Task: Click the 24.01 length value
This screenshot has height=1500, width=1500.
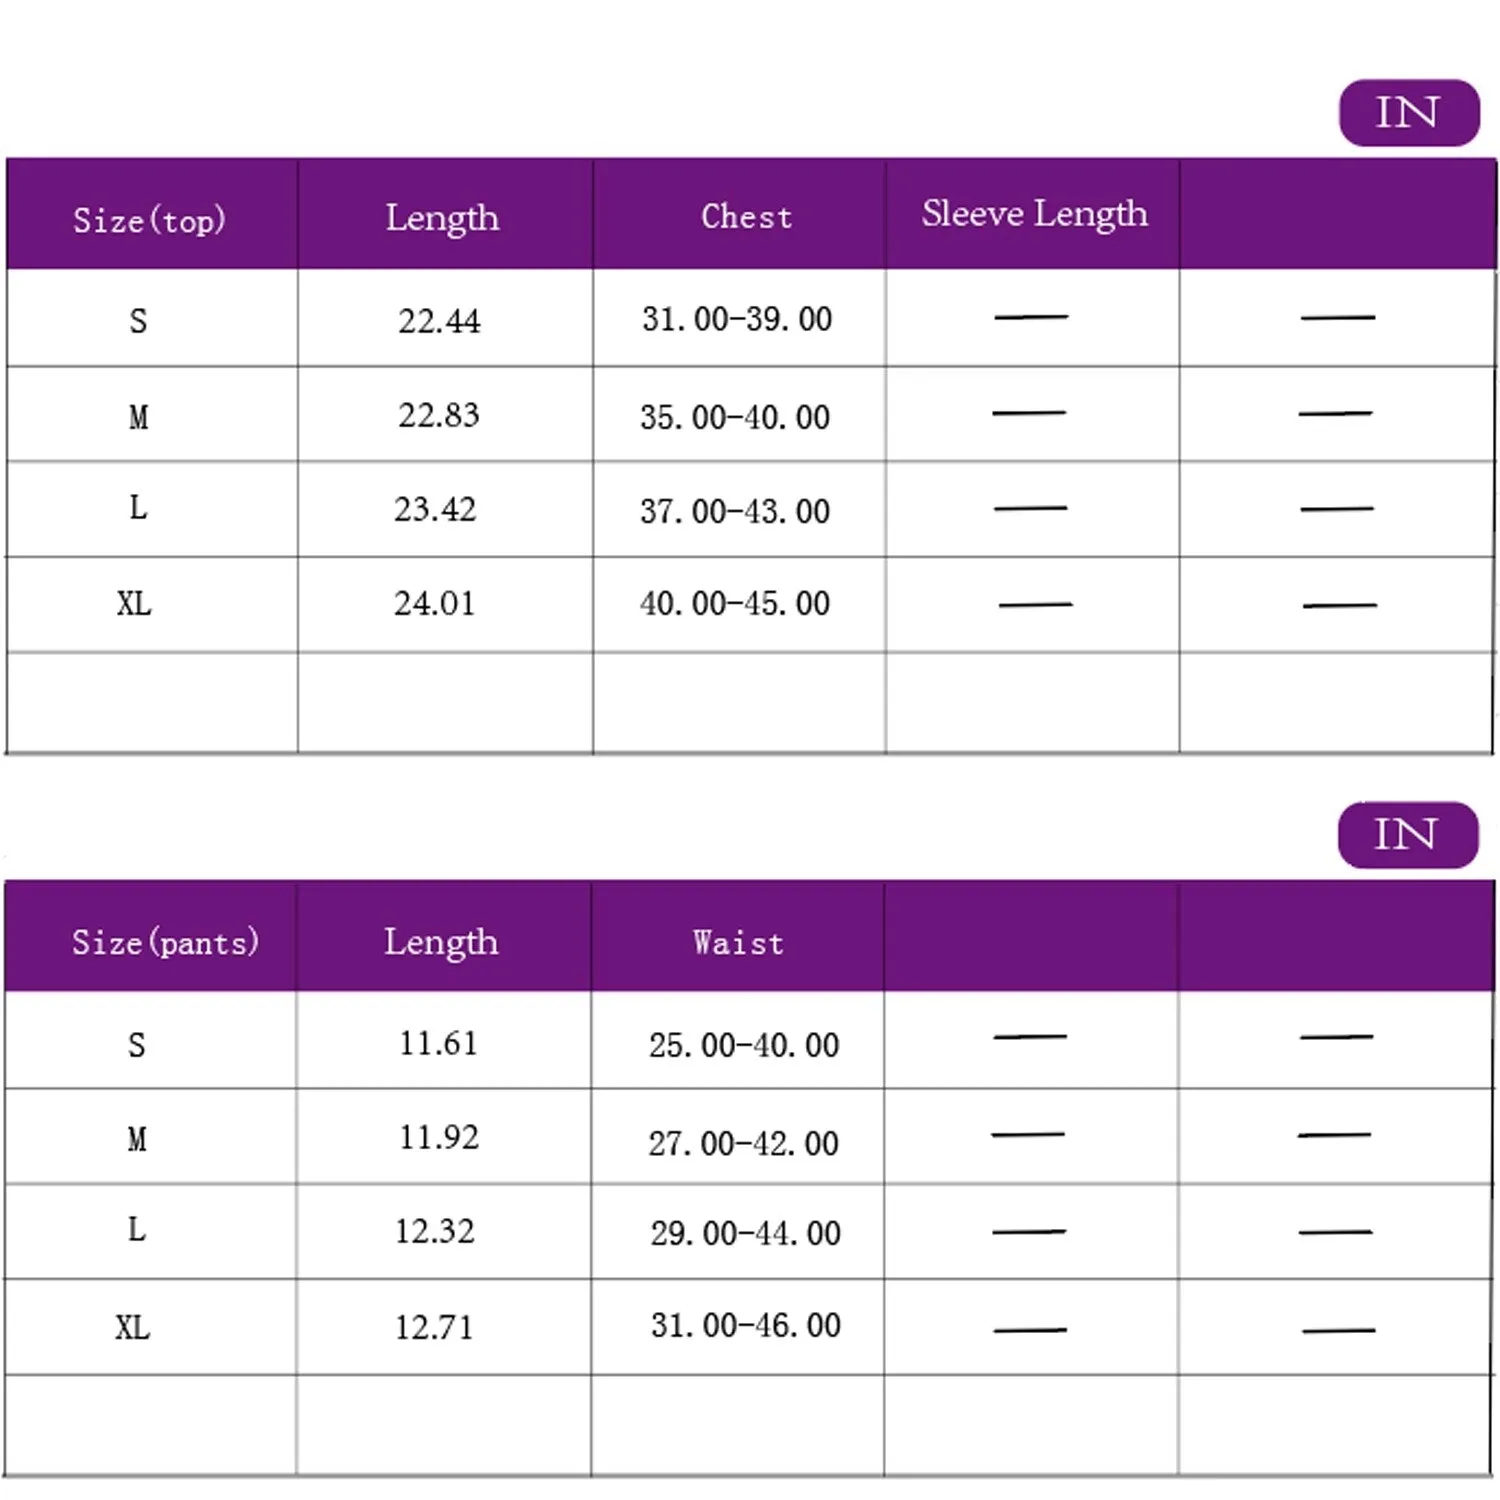Action: [x=434, y=603]
